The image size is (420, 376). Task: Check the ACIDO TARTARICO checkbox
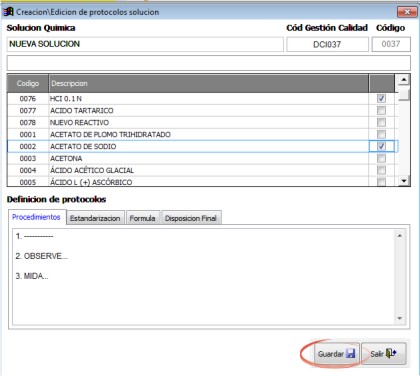pyautogui.click(x=381, y=110)
